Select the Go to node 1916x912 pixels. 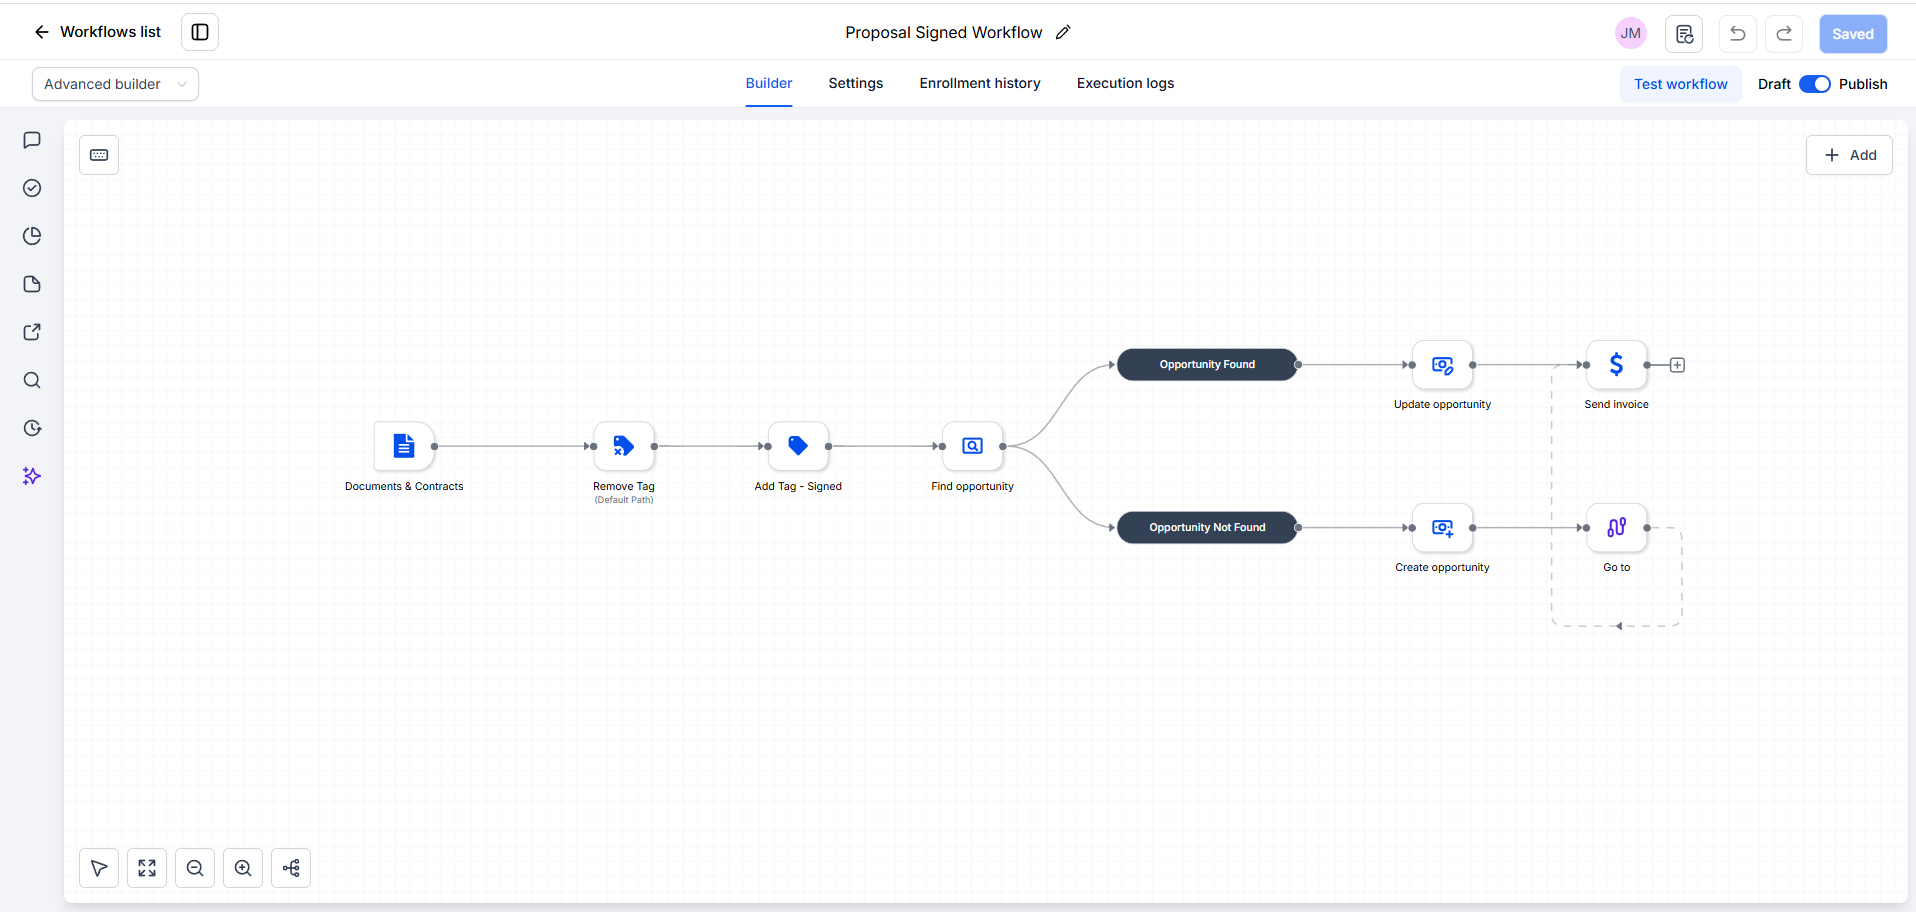(x=1616, y=528)
